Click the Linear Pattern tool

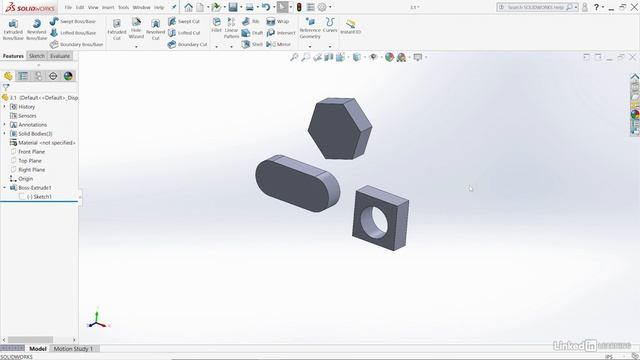click(231, 28)
